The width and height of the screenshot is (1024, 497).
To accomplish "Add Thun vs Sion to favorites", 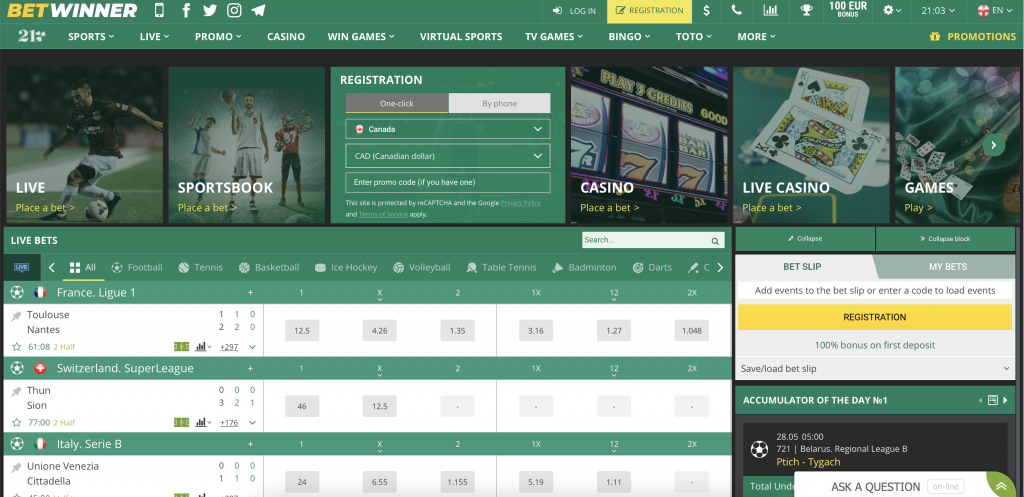I will point(16,423).
